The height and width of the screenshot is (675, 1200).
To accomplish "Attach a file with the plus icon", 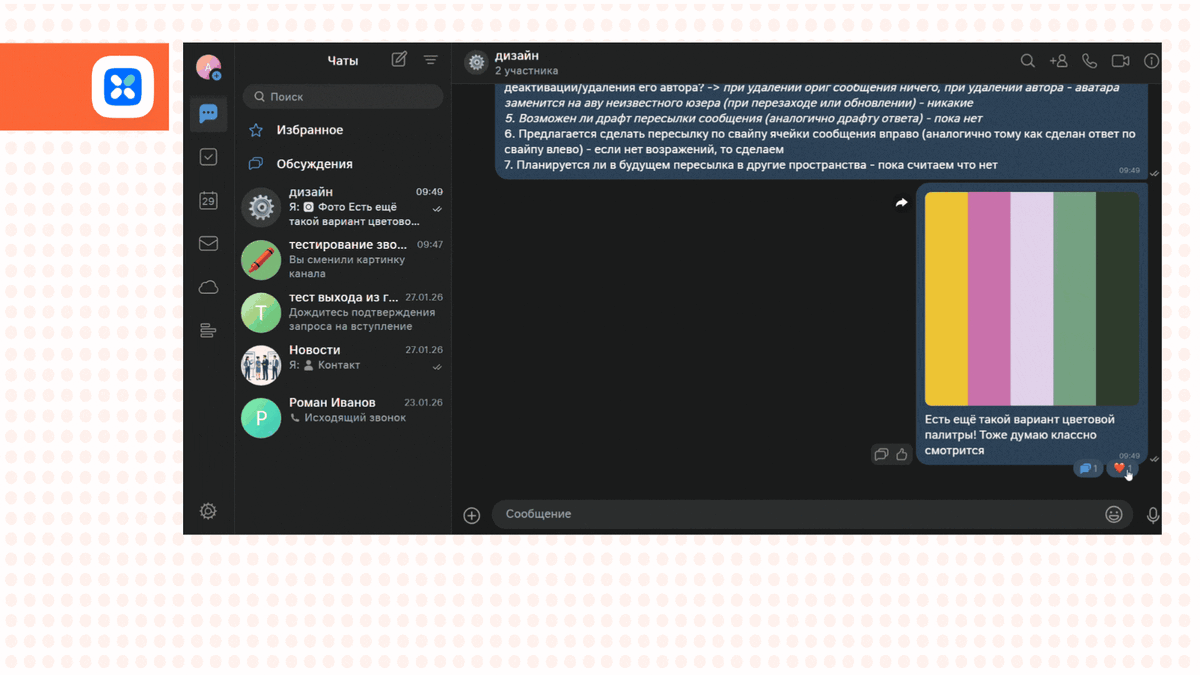I will coord(472,515).
